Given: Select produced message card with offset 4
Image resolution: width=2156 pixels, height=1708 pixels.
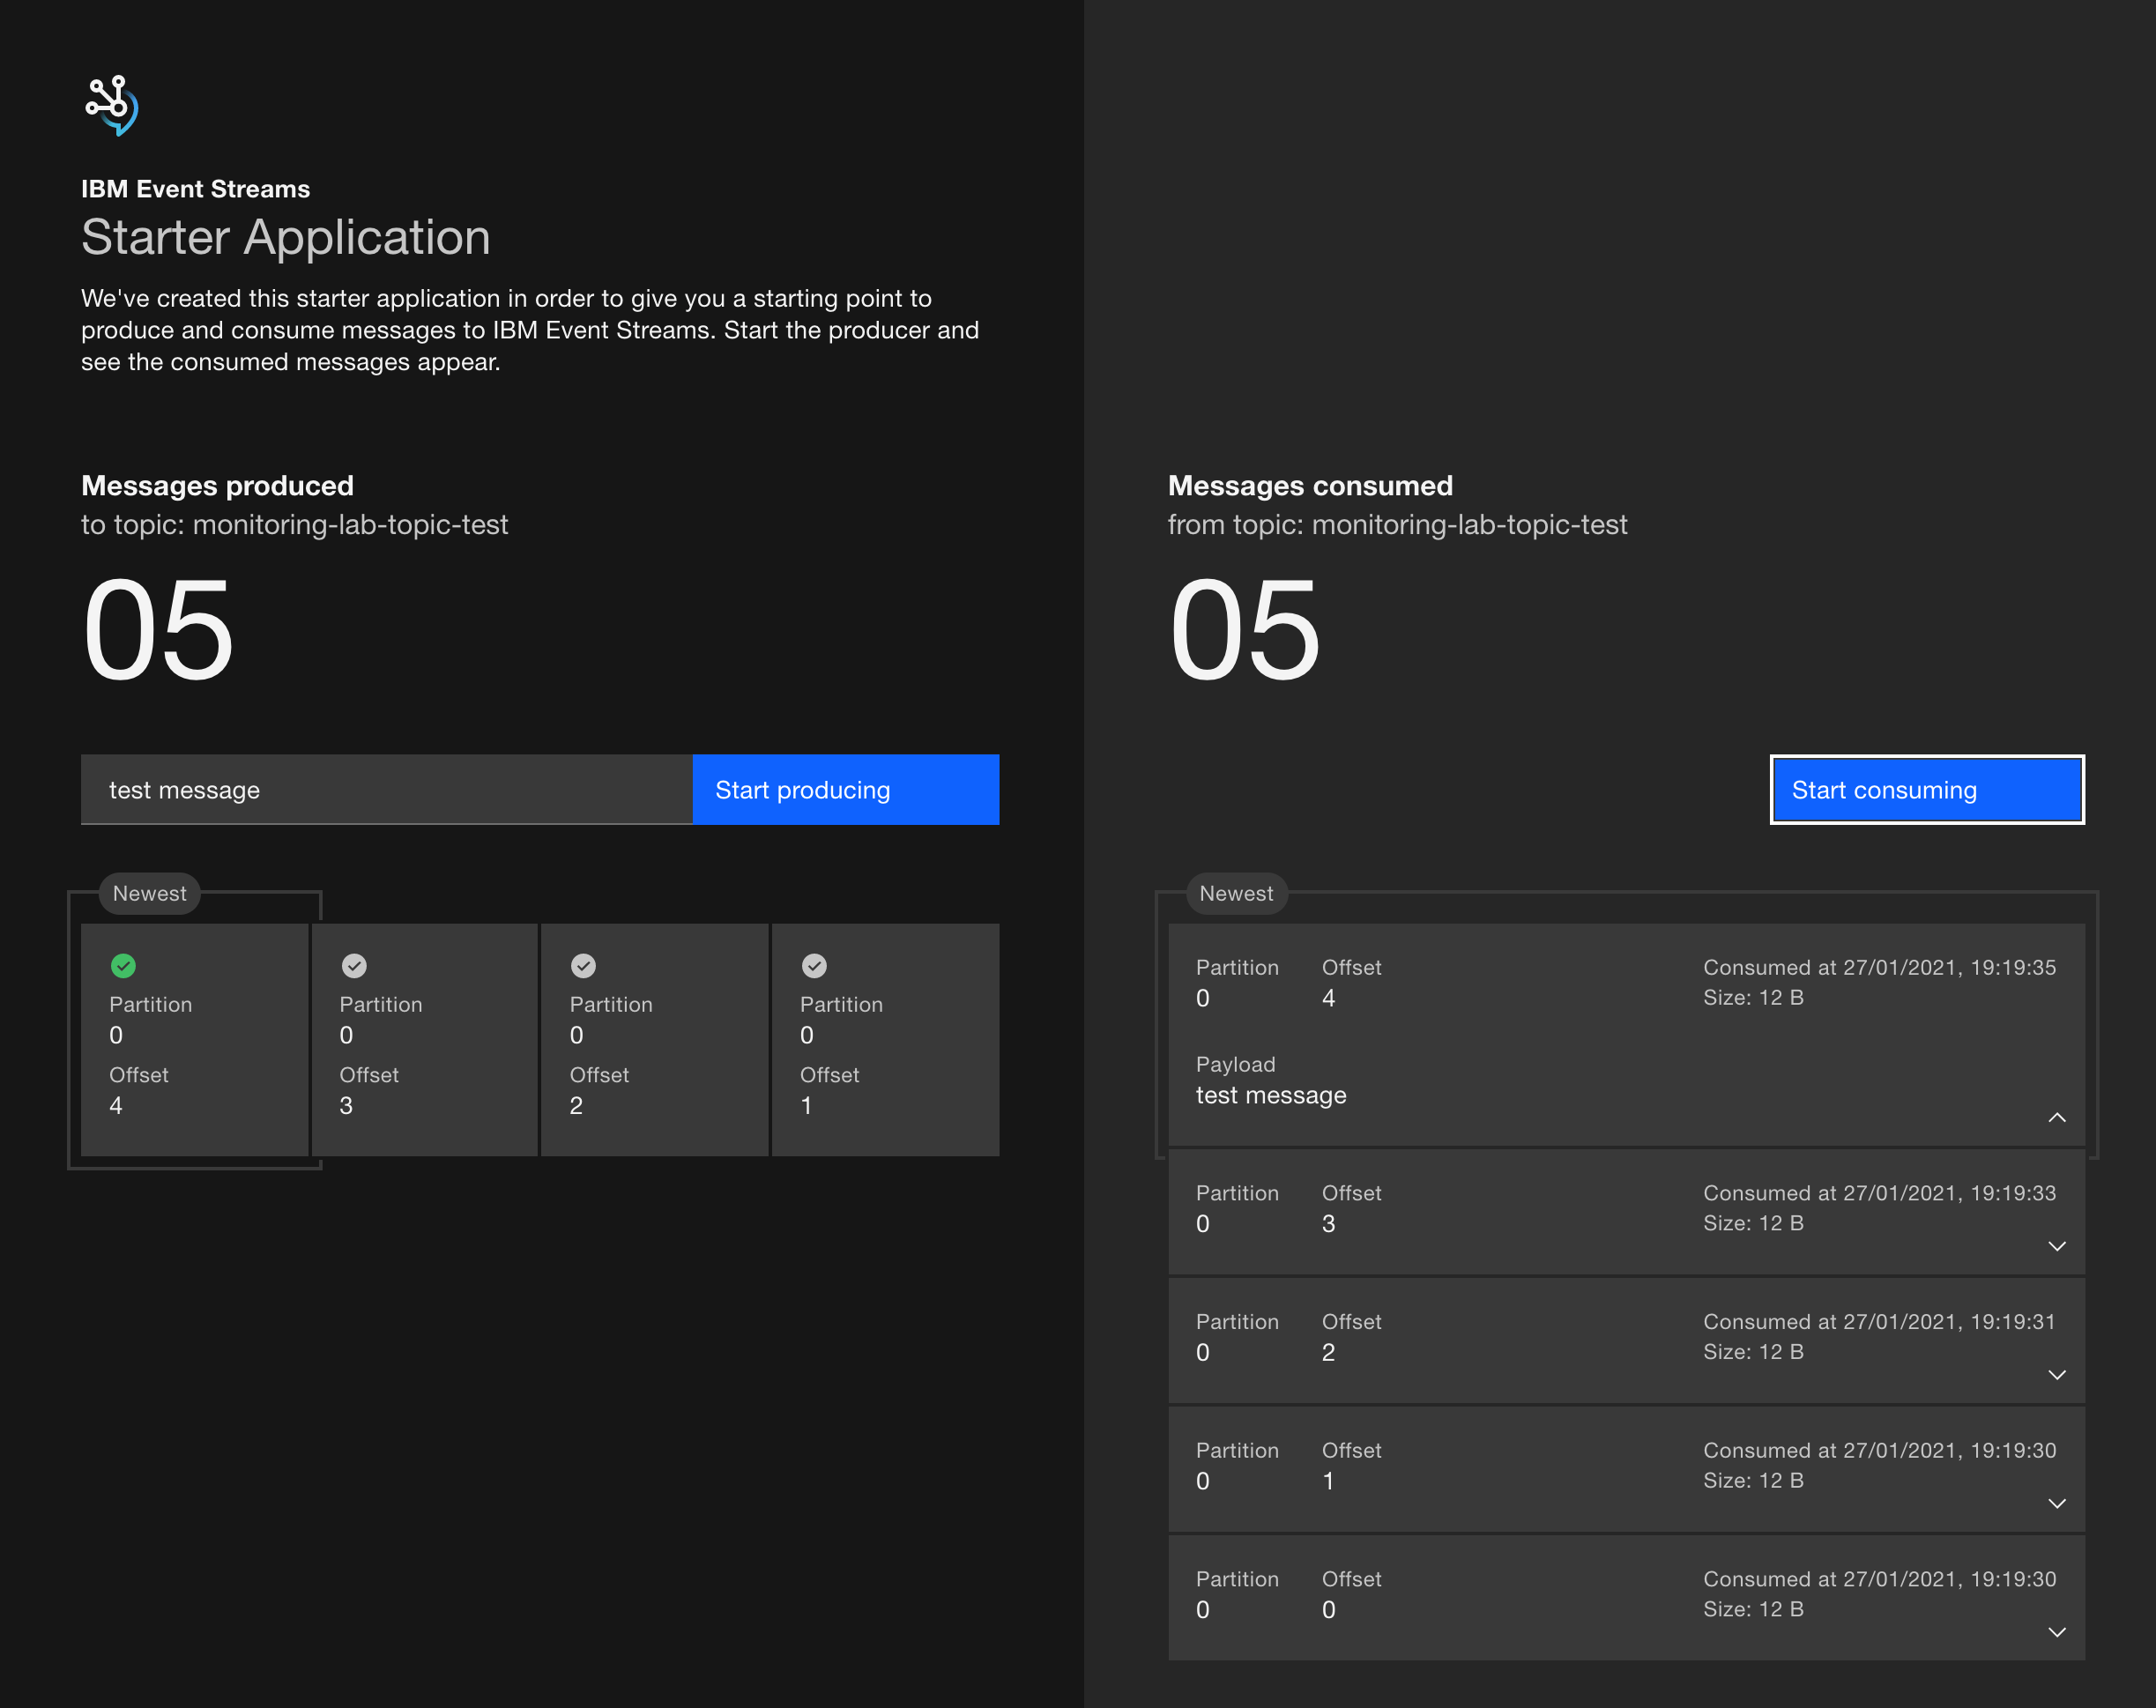Looking at the screenshot, I should [x=194, y=1040].
